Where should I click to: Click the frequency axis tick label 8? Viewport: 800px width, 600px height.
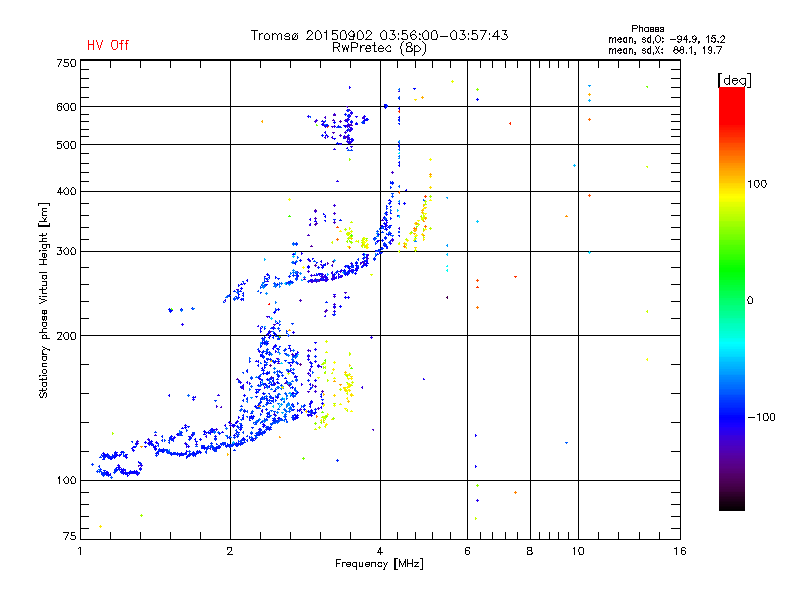(530, 551)
